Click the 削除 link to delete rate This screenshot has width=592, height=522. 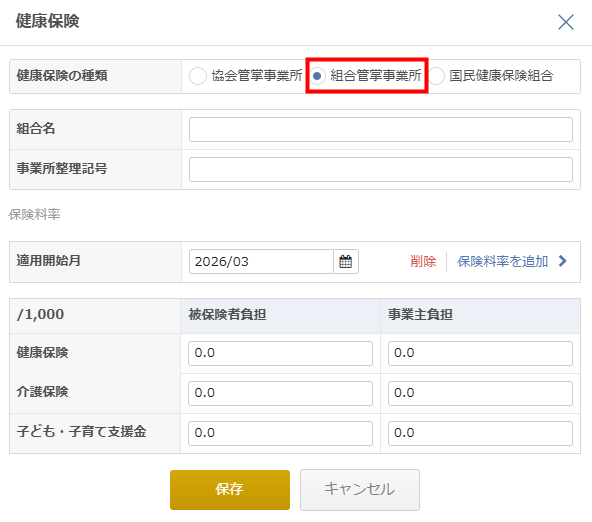[423, 261]
